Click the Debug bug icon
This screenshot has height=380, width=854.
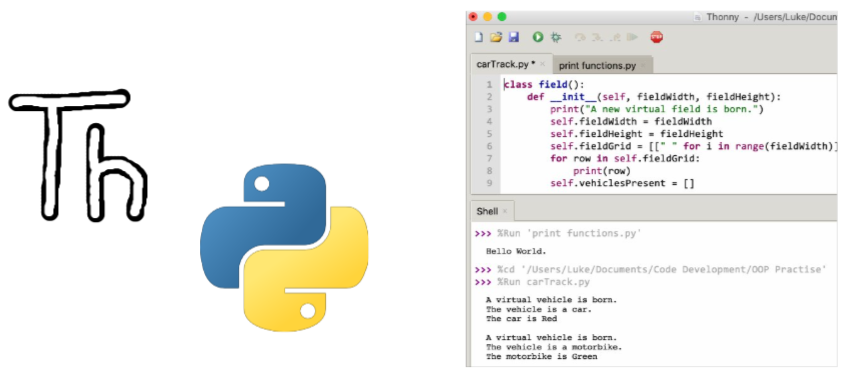pyautogui.click(x=556, y=37)
